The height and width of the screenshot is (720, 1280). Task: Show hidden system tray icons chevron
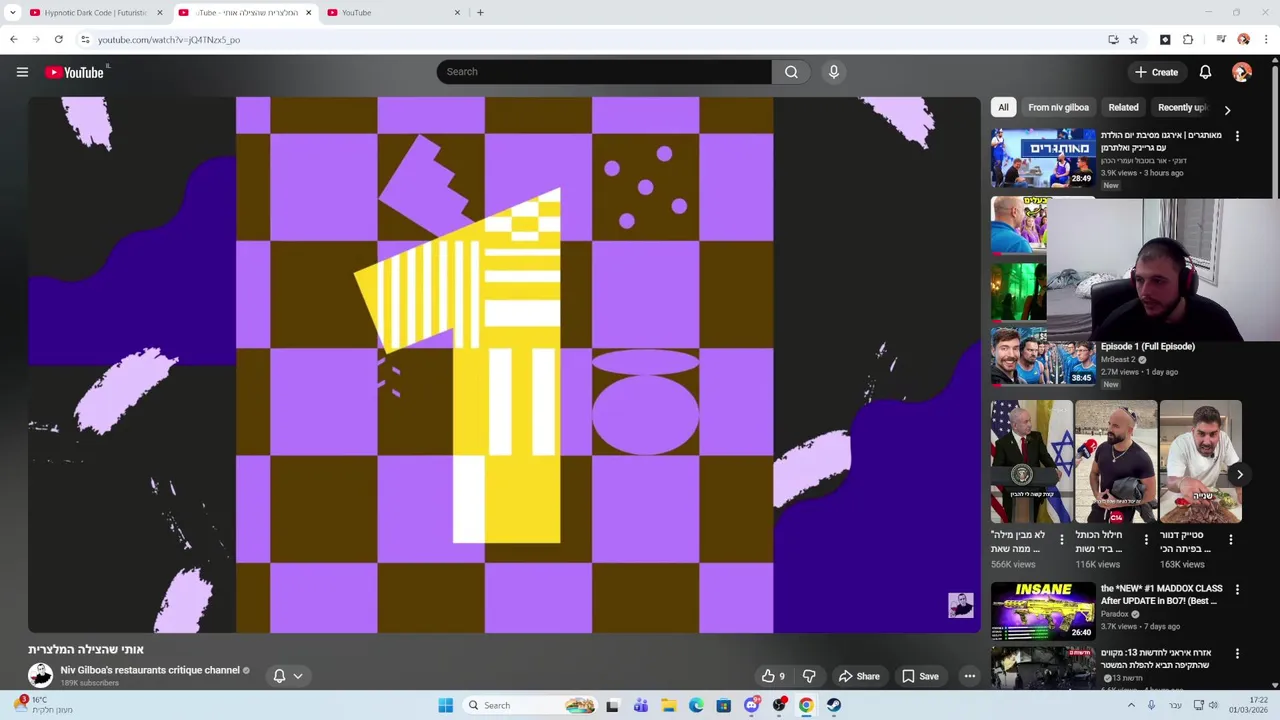1132,705
